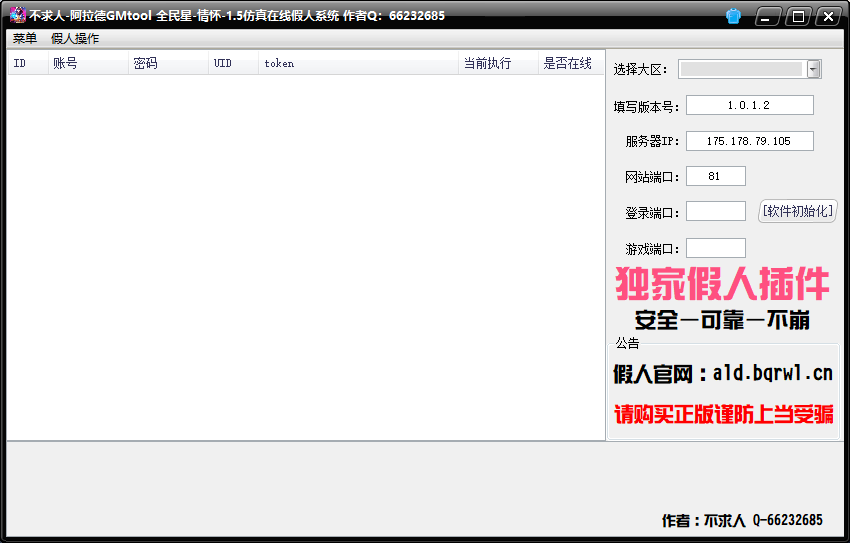850x543 pixels.
Task: Click the 选择大区 combo box field
Action: [750, 69]
